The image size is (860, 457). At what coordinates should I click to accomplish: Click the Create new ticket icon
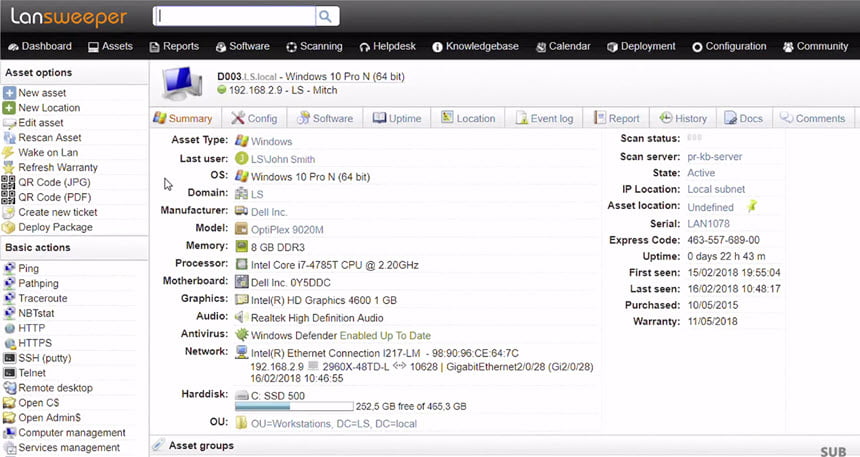click(x=9, y=212)
